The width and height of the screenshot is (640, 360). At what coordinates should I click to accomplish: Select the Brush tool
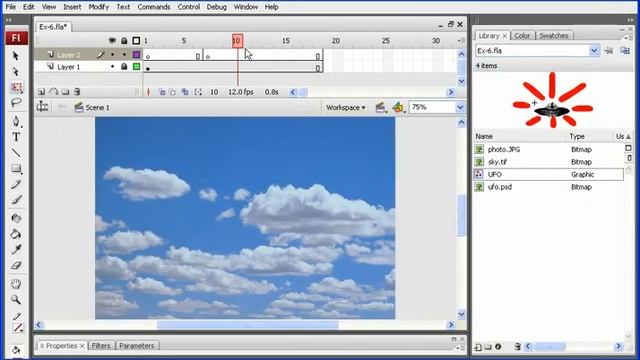(x=16, y=200)
